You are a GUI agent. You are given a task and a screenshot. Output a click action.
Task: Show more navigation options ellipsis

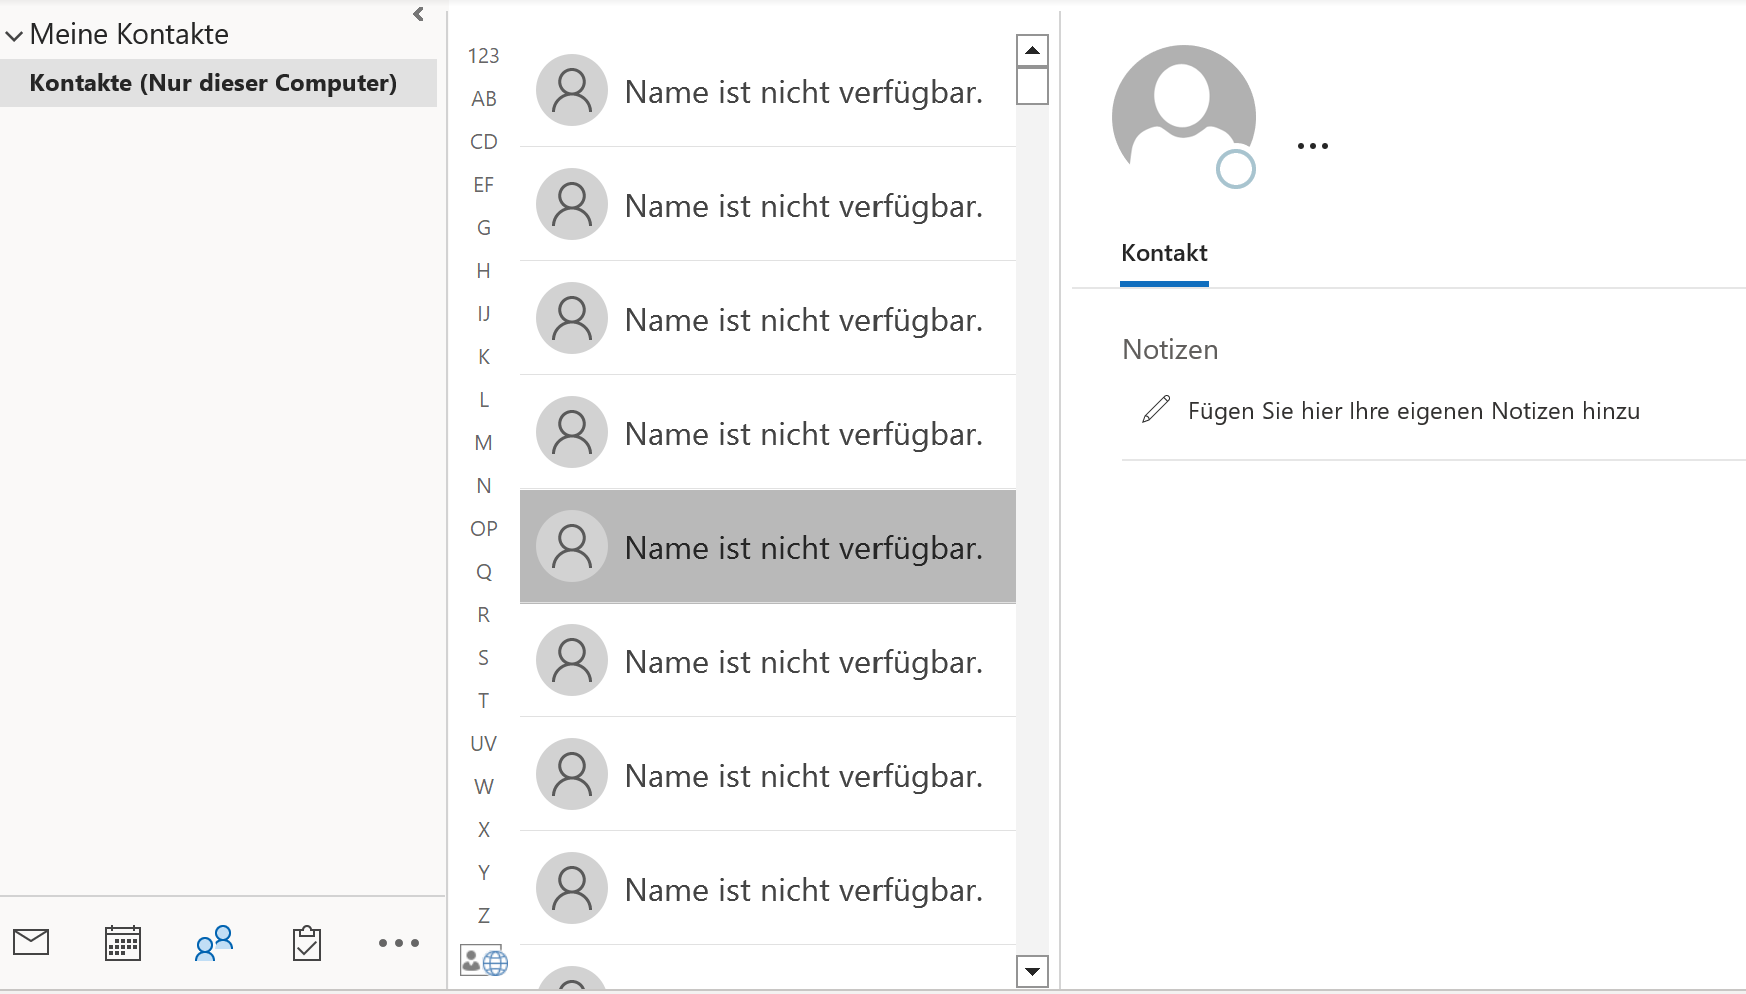coord(399,943)
